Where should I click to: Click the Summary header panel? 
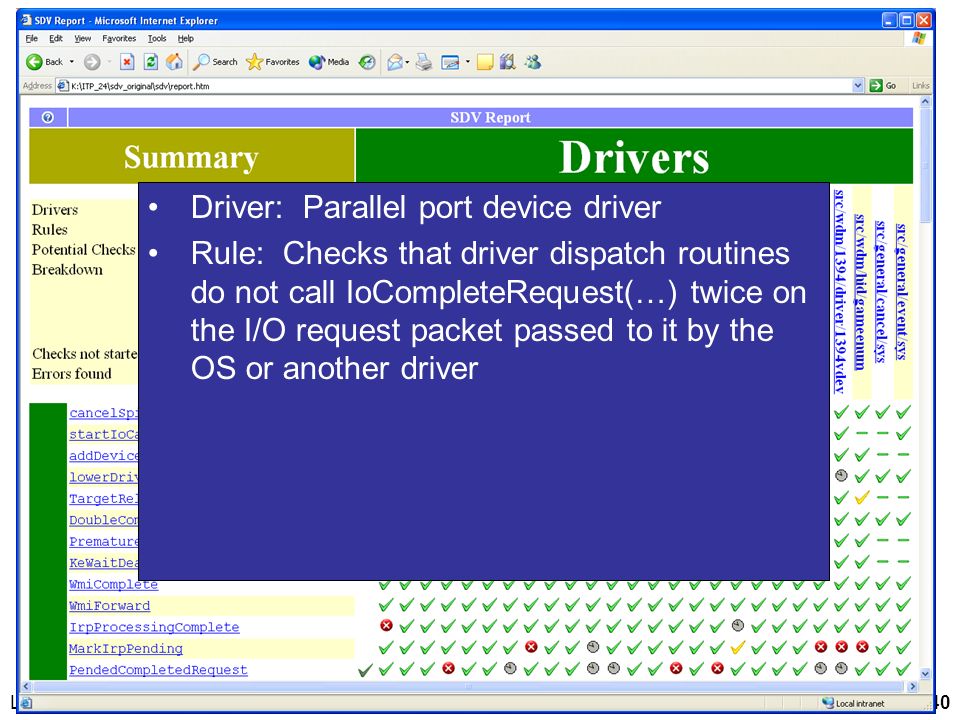pyautogui.click(x=192, y=156)
